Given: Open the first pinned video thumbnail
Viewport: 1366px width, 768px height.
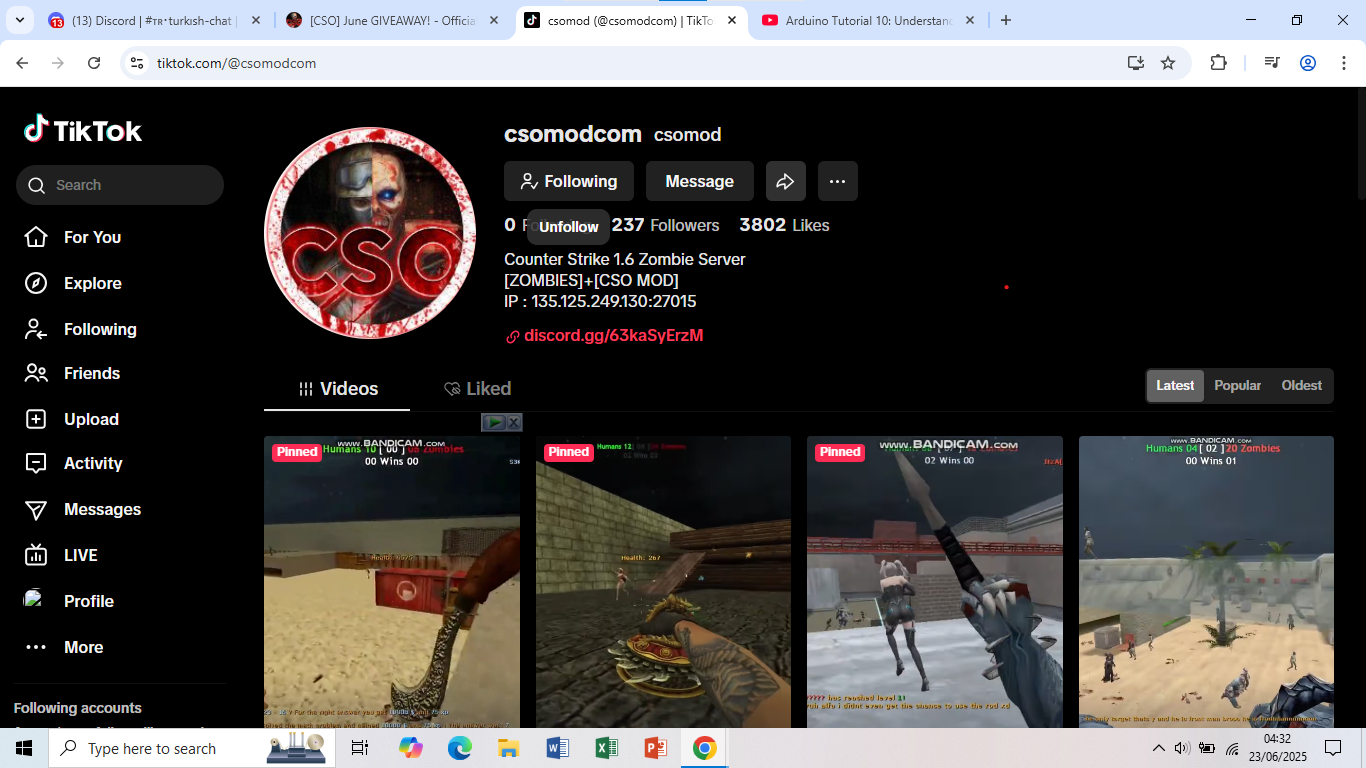Looking at the screenshot, I should 391,580.
